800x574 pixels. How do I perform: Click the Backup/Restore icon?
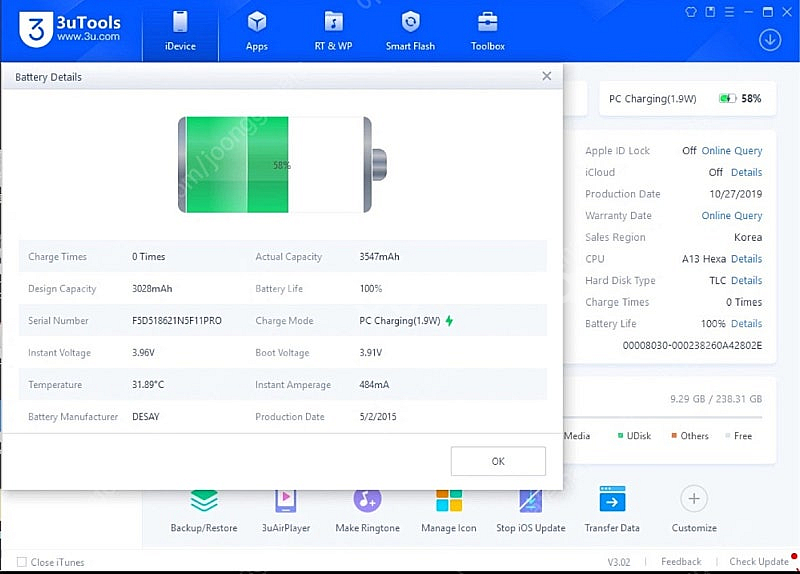(x=204, y=501)
